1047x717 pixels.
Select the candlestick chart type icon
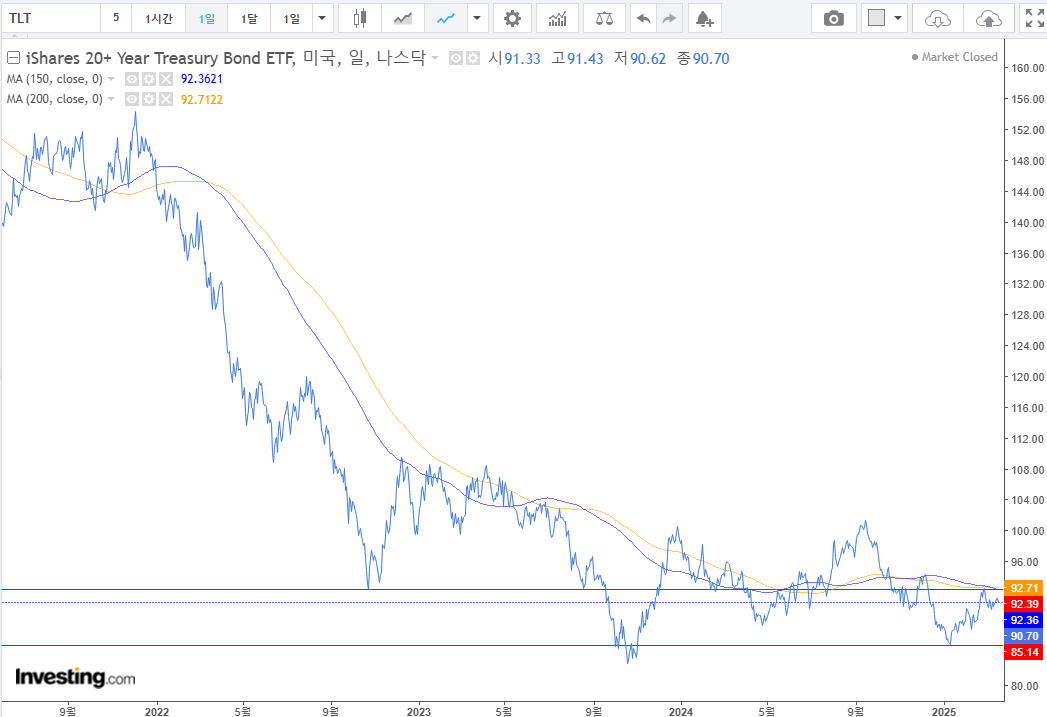[360, 18]
